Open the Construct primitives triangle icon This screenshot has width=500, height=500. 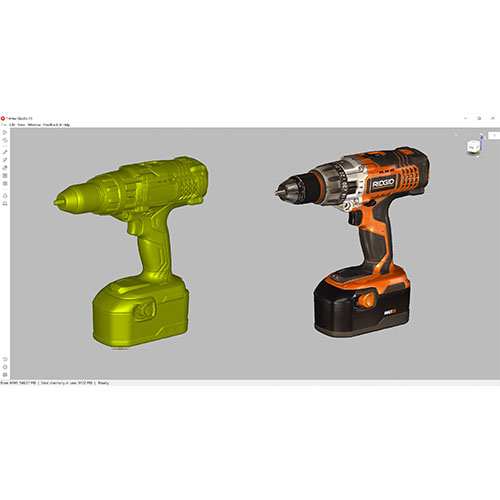[x=5, y=195]
